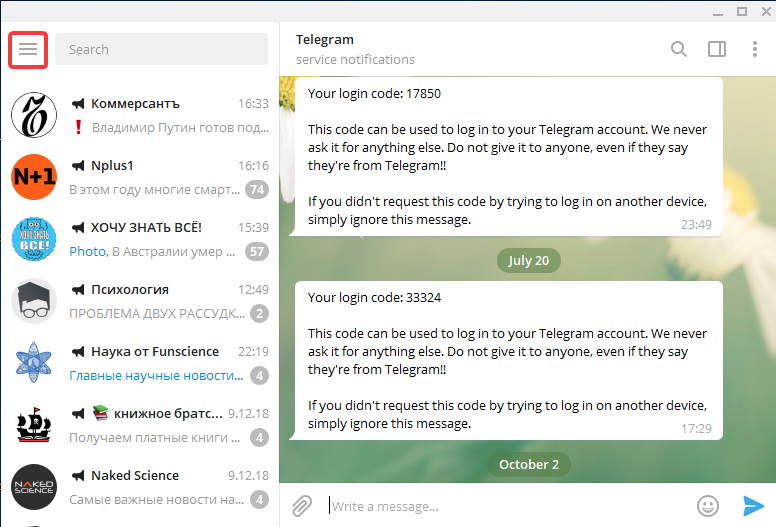The width and height of the screenshot is (776, 527).
Task: Click the October 2 date label
Action: [x=529, y=464]
